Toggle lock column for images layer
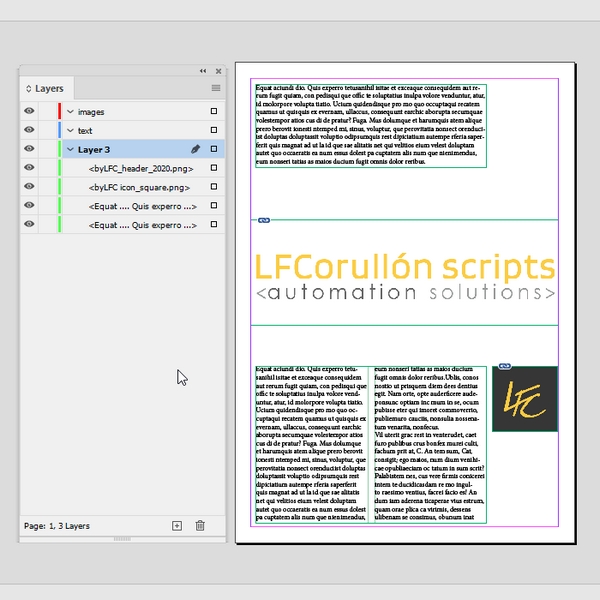The width and height of the screenshot is (600, 600). (x=47, y=111)
